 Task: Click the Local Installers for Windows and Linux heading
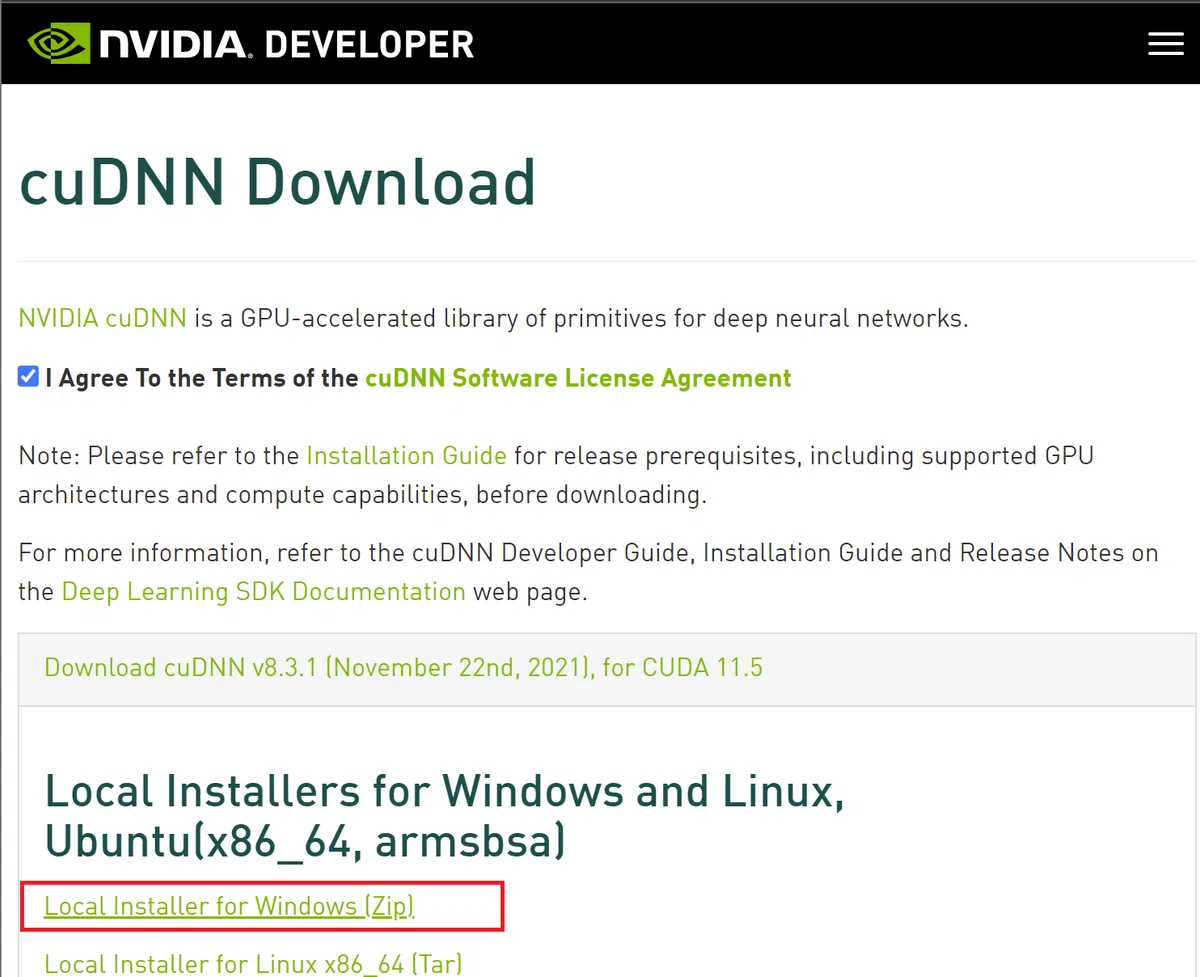click(445, 792)
